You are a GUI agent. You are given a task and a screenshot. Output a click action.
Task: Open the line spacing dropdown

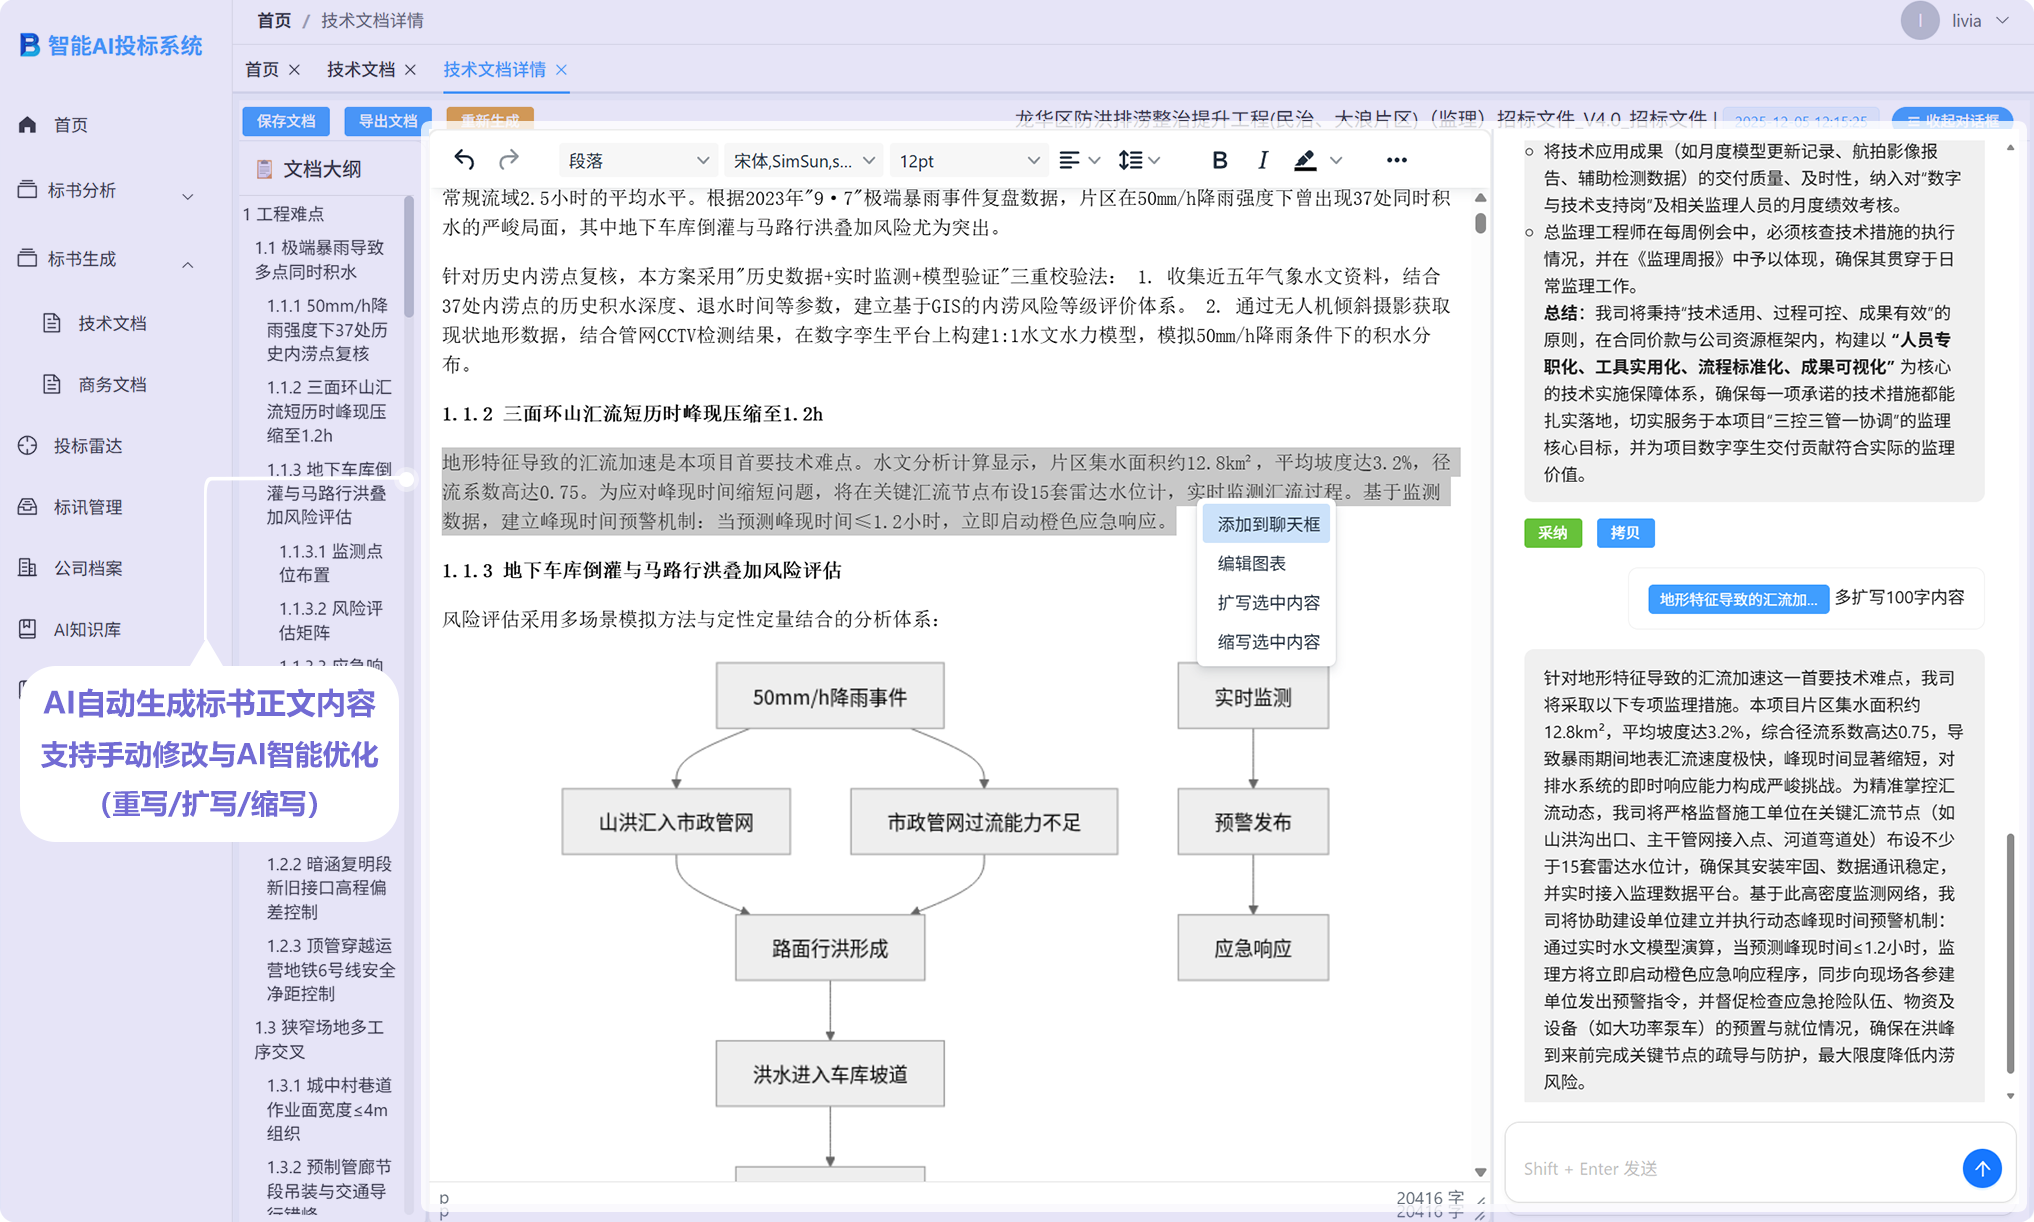click(1138, 160)
